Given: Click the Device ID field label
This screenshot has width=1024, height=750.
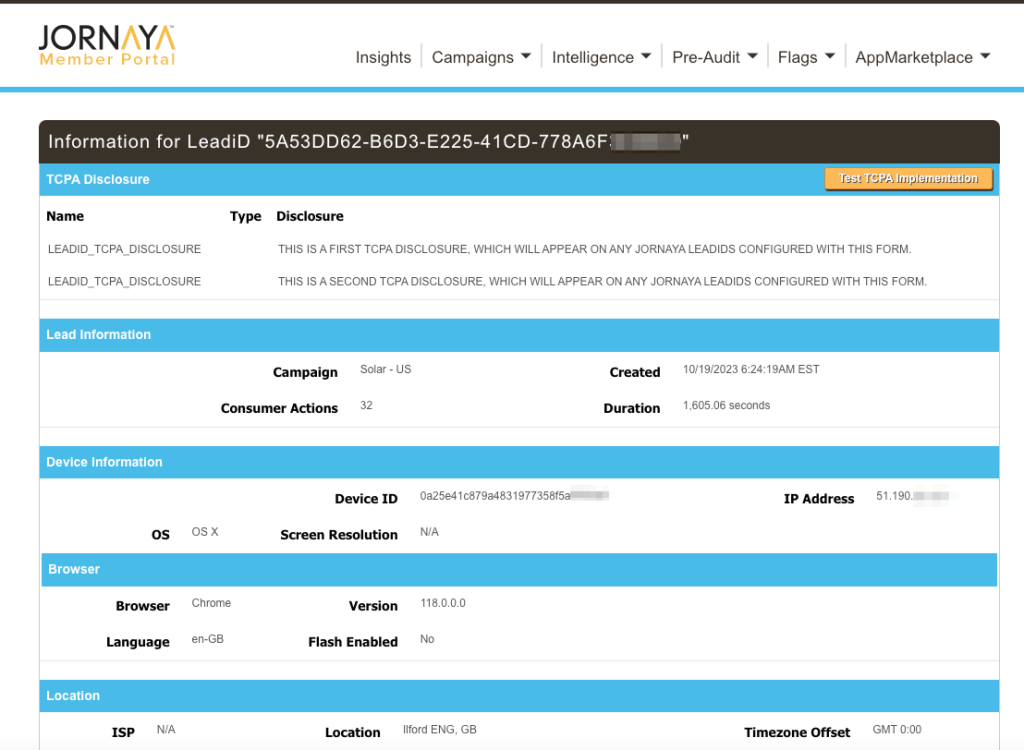Looking at the screenshot, I should (x=366, y=499).
